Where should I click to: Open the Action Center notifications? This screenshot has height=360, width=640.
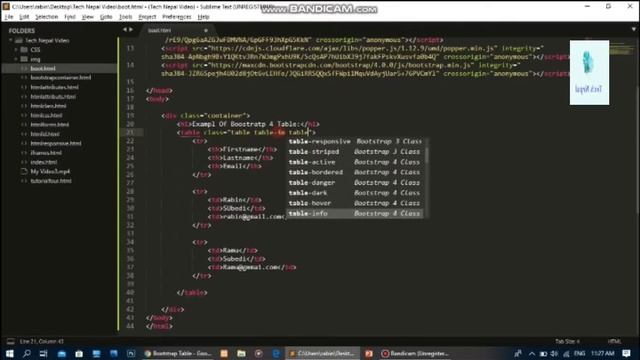click(627, 353)
